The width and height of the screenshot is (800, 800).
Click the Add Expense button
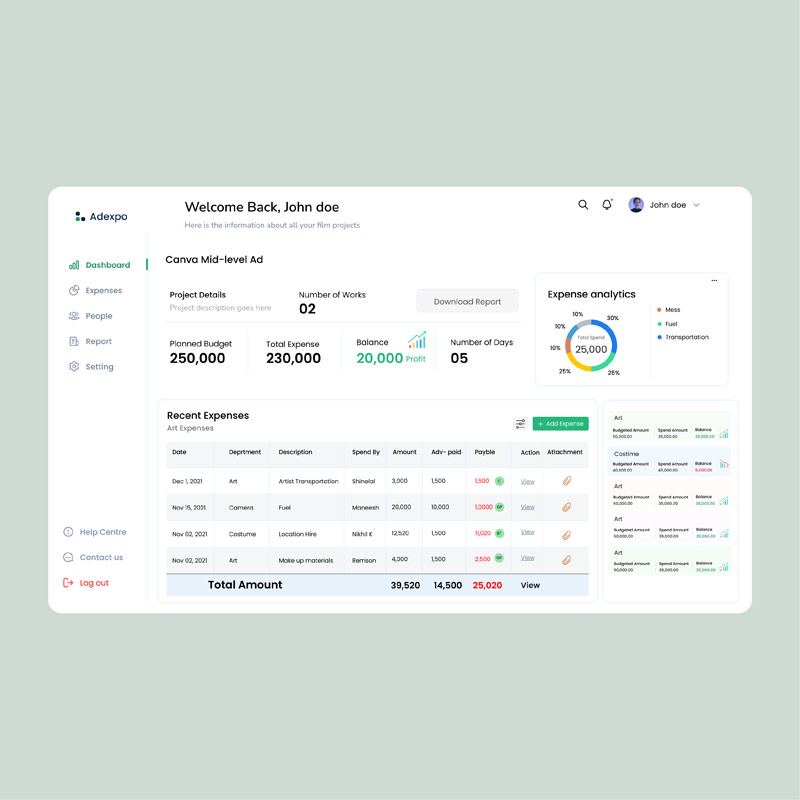click(560, 424)
